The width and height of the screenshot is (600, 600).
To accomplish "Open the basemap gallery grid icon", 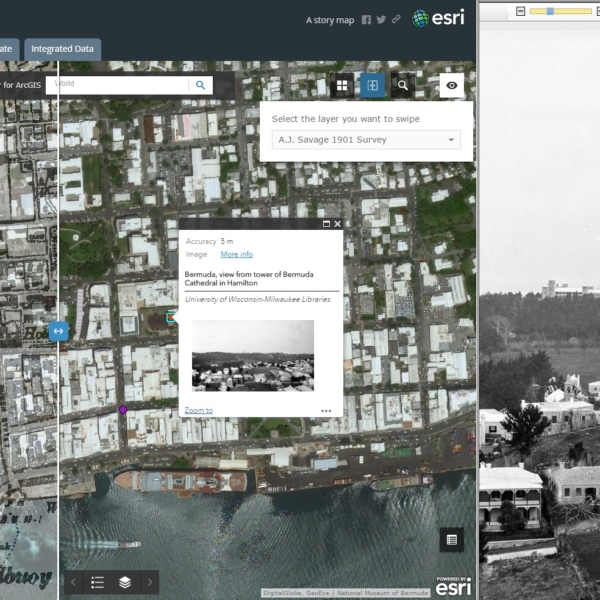I will pos(342,86).
